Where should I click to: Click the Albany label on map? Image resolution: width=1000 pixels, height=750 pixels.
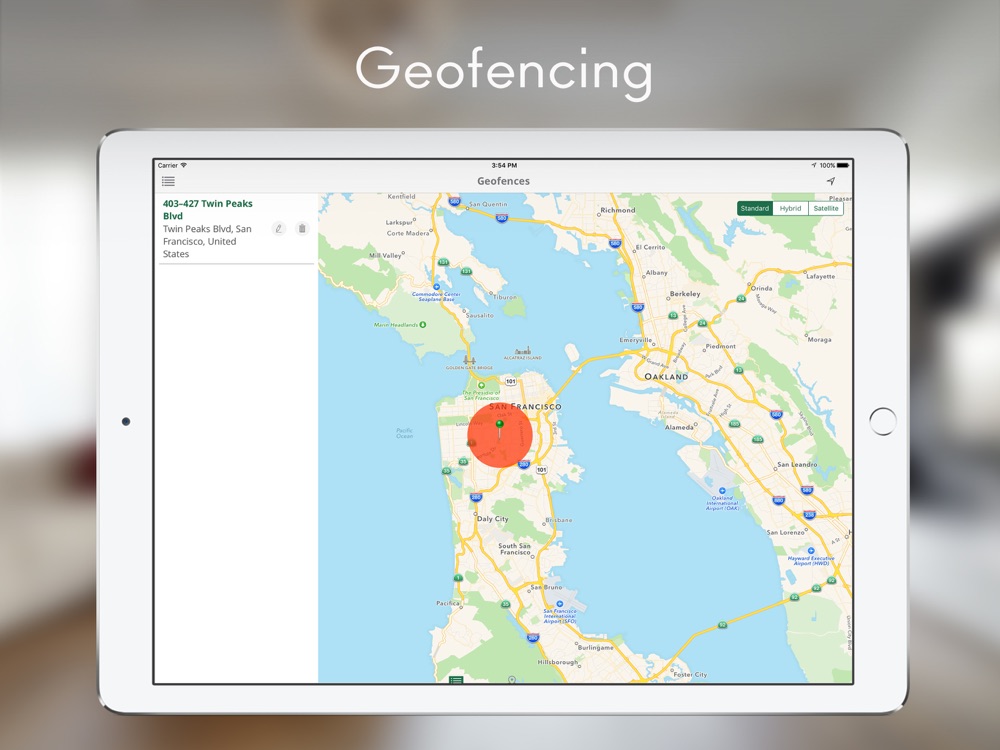(x=657, y=272)
